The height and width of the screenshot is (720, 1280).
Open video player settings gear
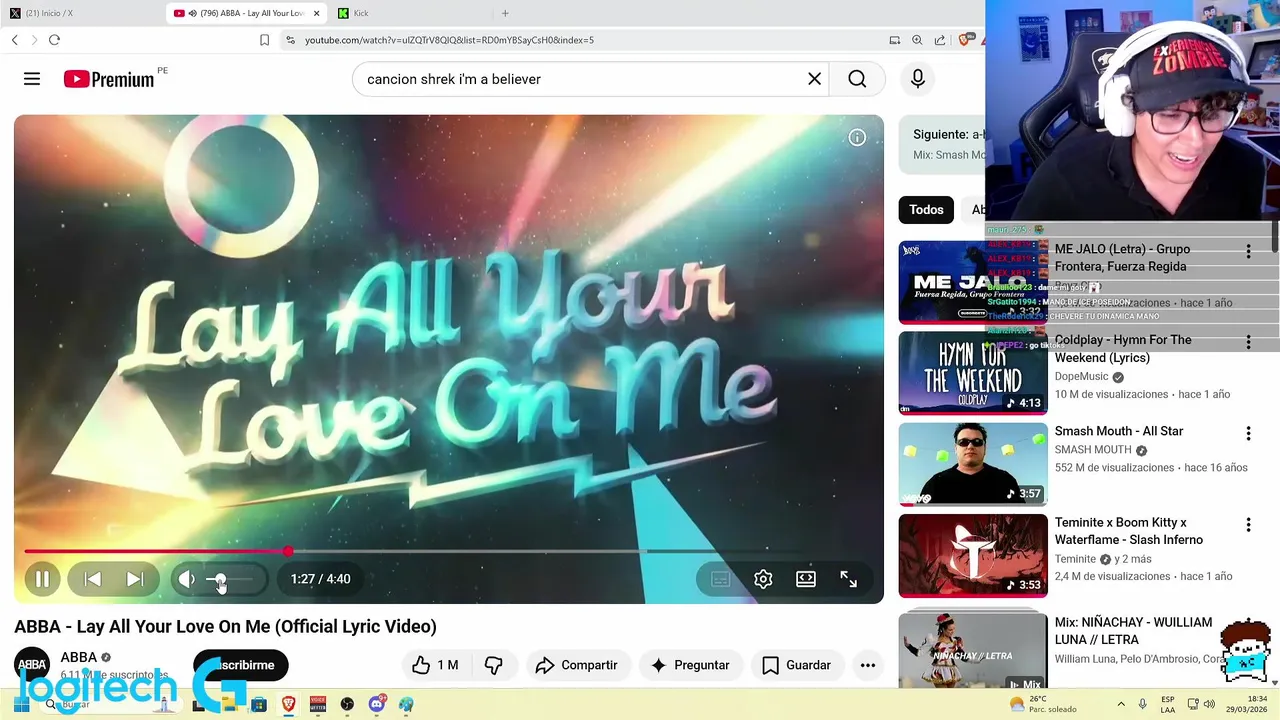coord(763,579)
